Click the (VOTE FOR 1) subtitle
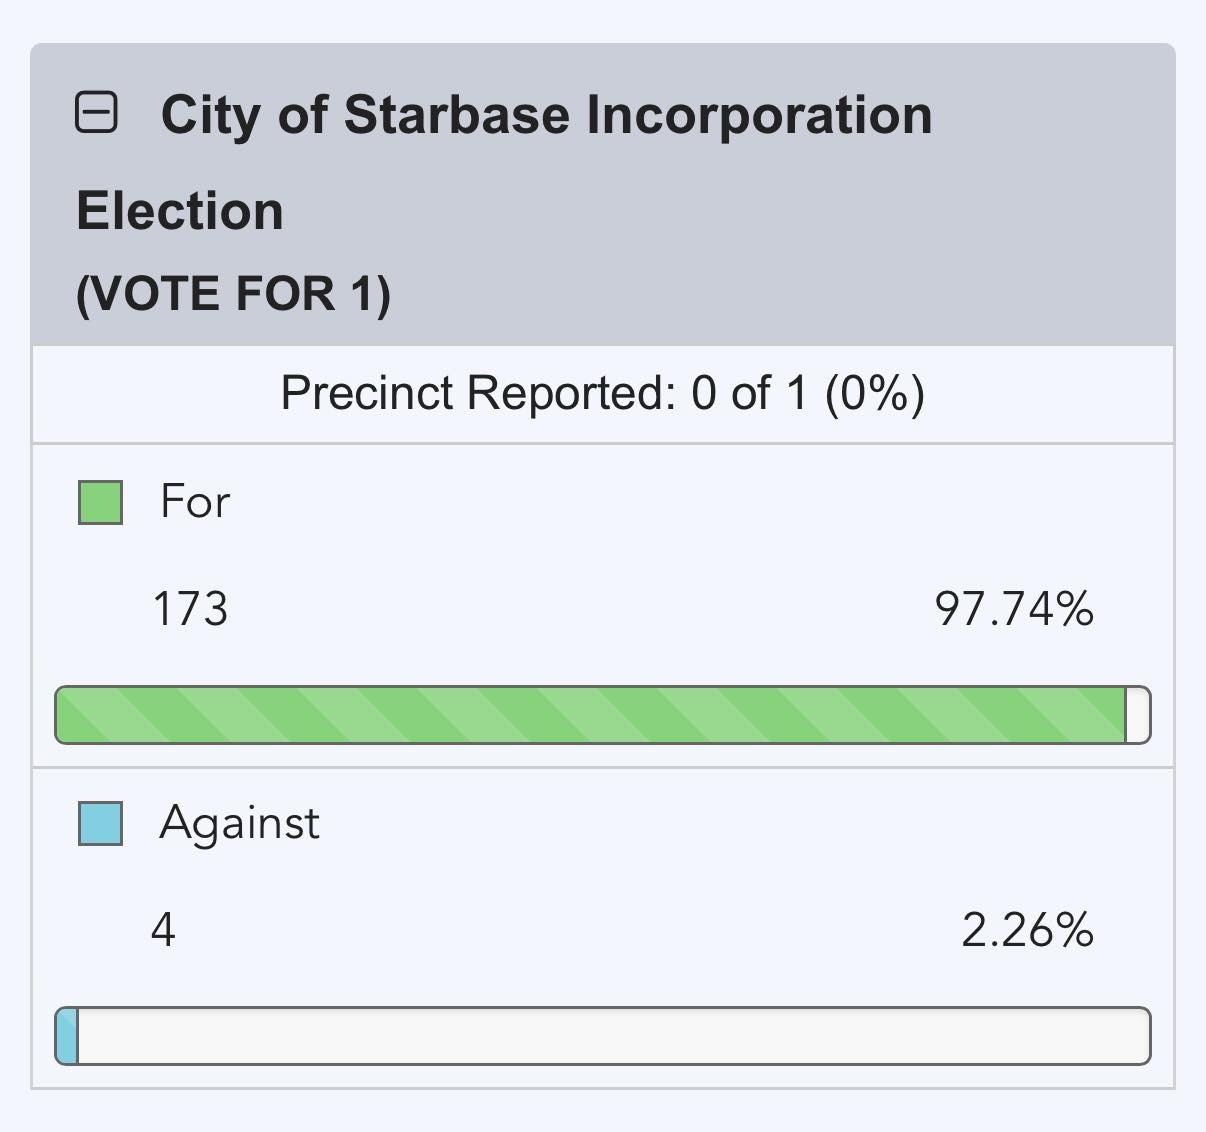The height and width of the screenshot is (1132, 1206). point(234,293)
